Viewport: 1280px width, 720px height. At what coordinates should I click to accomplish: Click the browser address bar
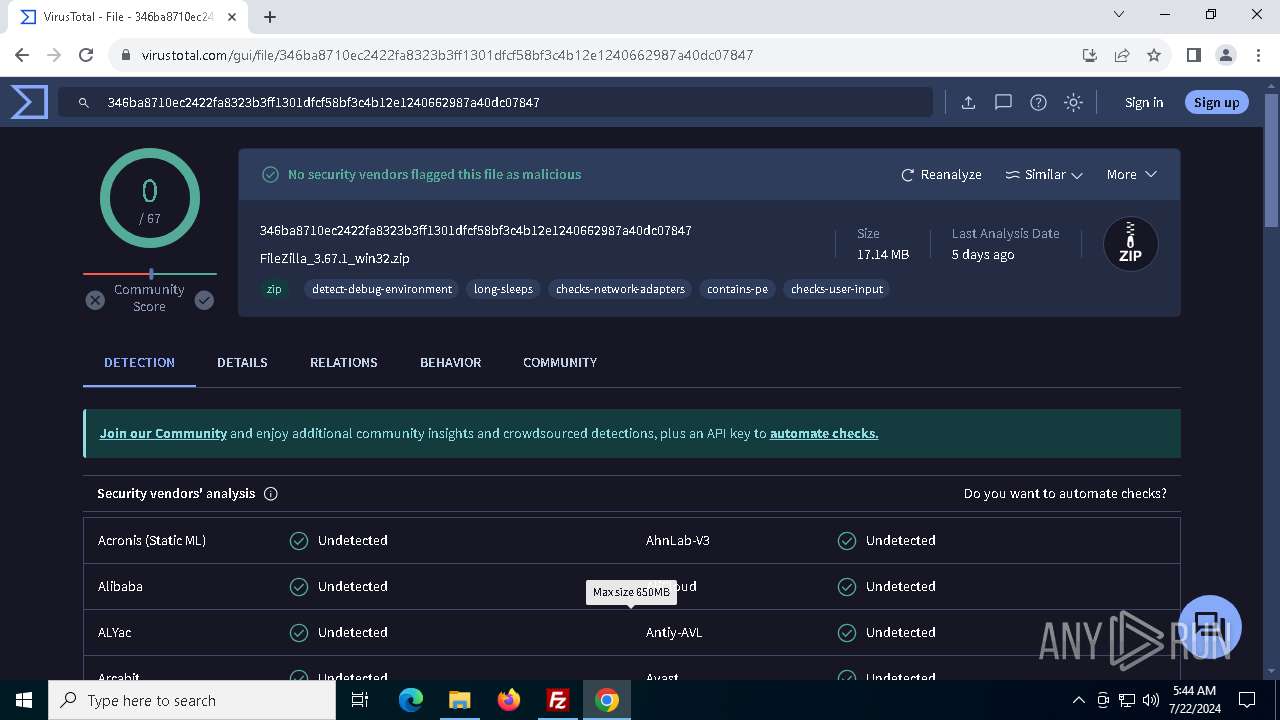[600, 55]
